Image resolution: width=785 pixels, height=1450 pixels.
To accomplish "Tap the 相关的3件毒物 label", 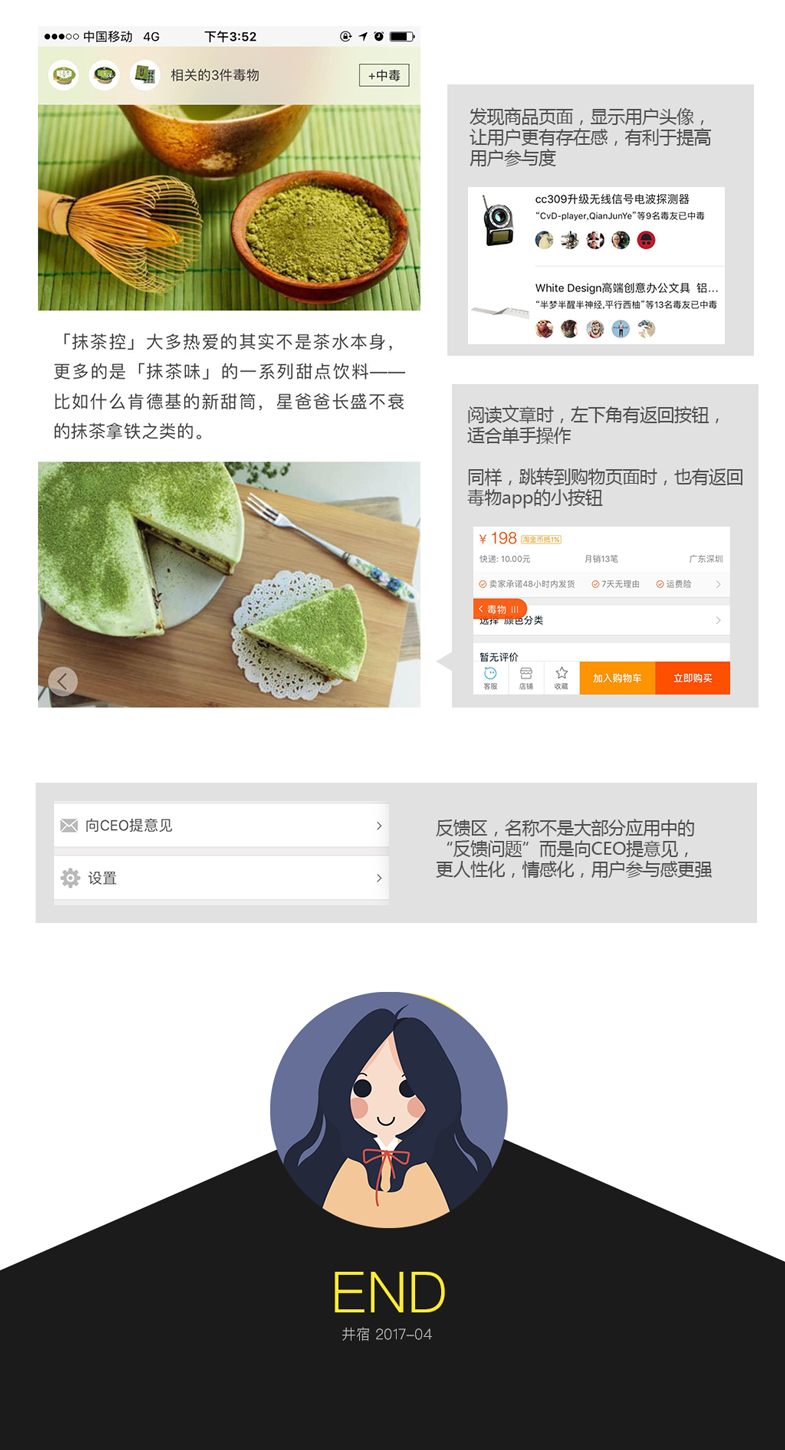I will pyautogui.click(x=215, y=75).
